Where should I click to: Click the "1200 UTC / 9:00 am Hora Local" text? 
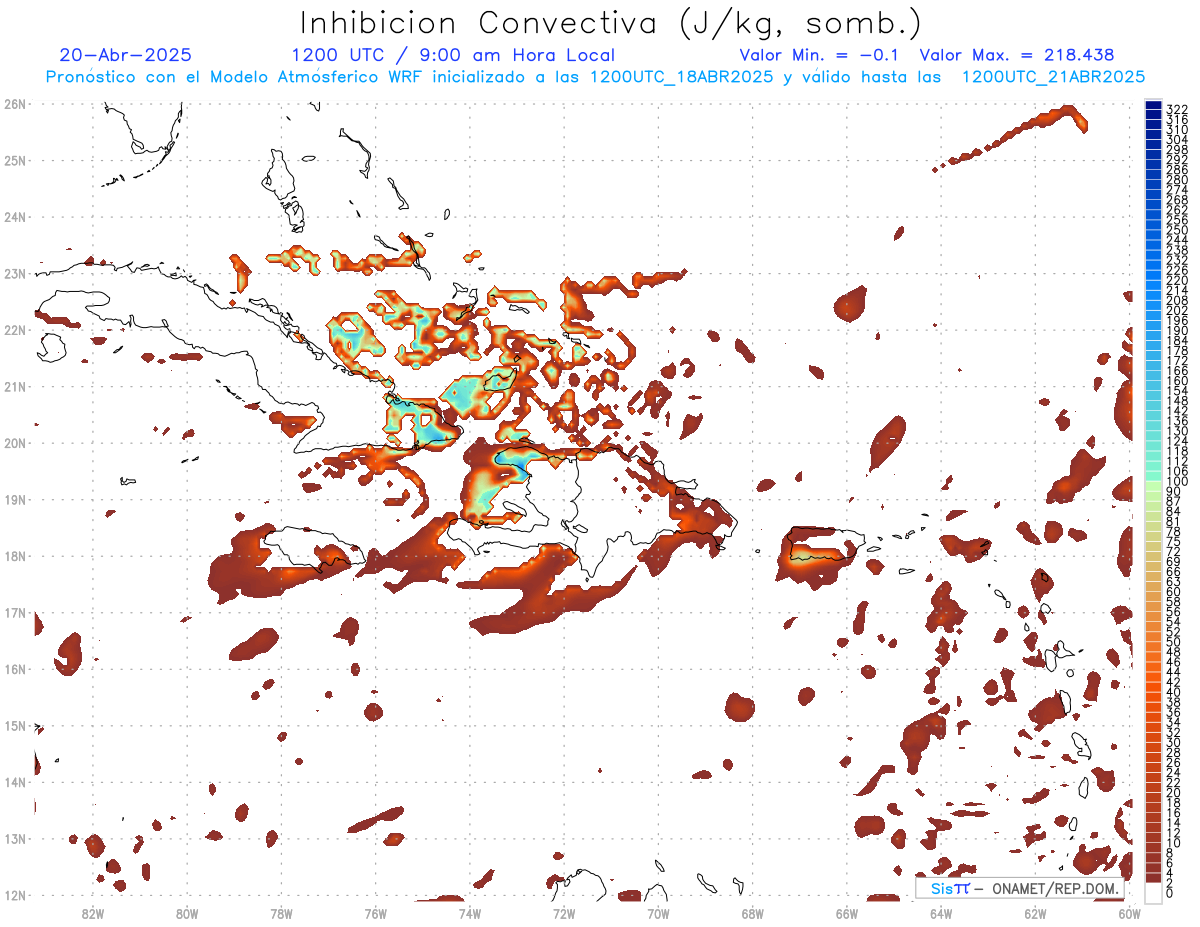click(x=453, y=55)
